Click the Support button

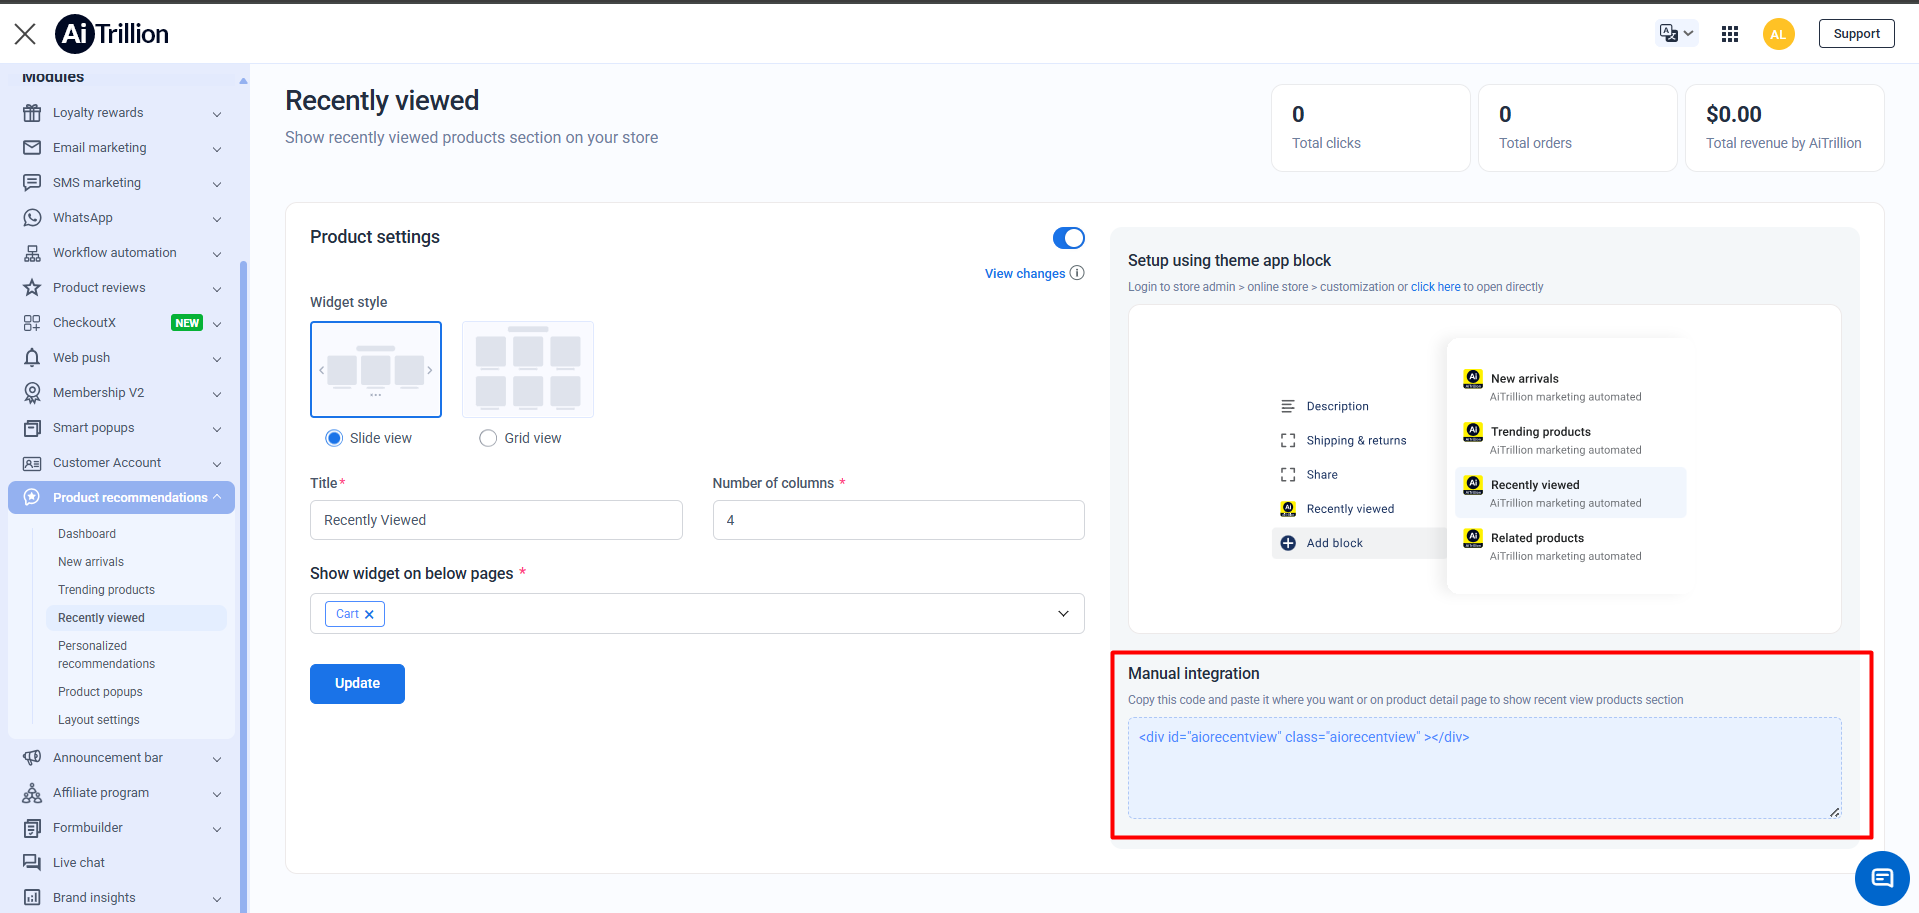(1856, 34)
